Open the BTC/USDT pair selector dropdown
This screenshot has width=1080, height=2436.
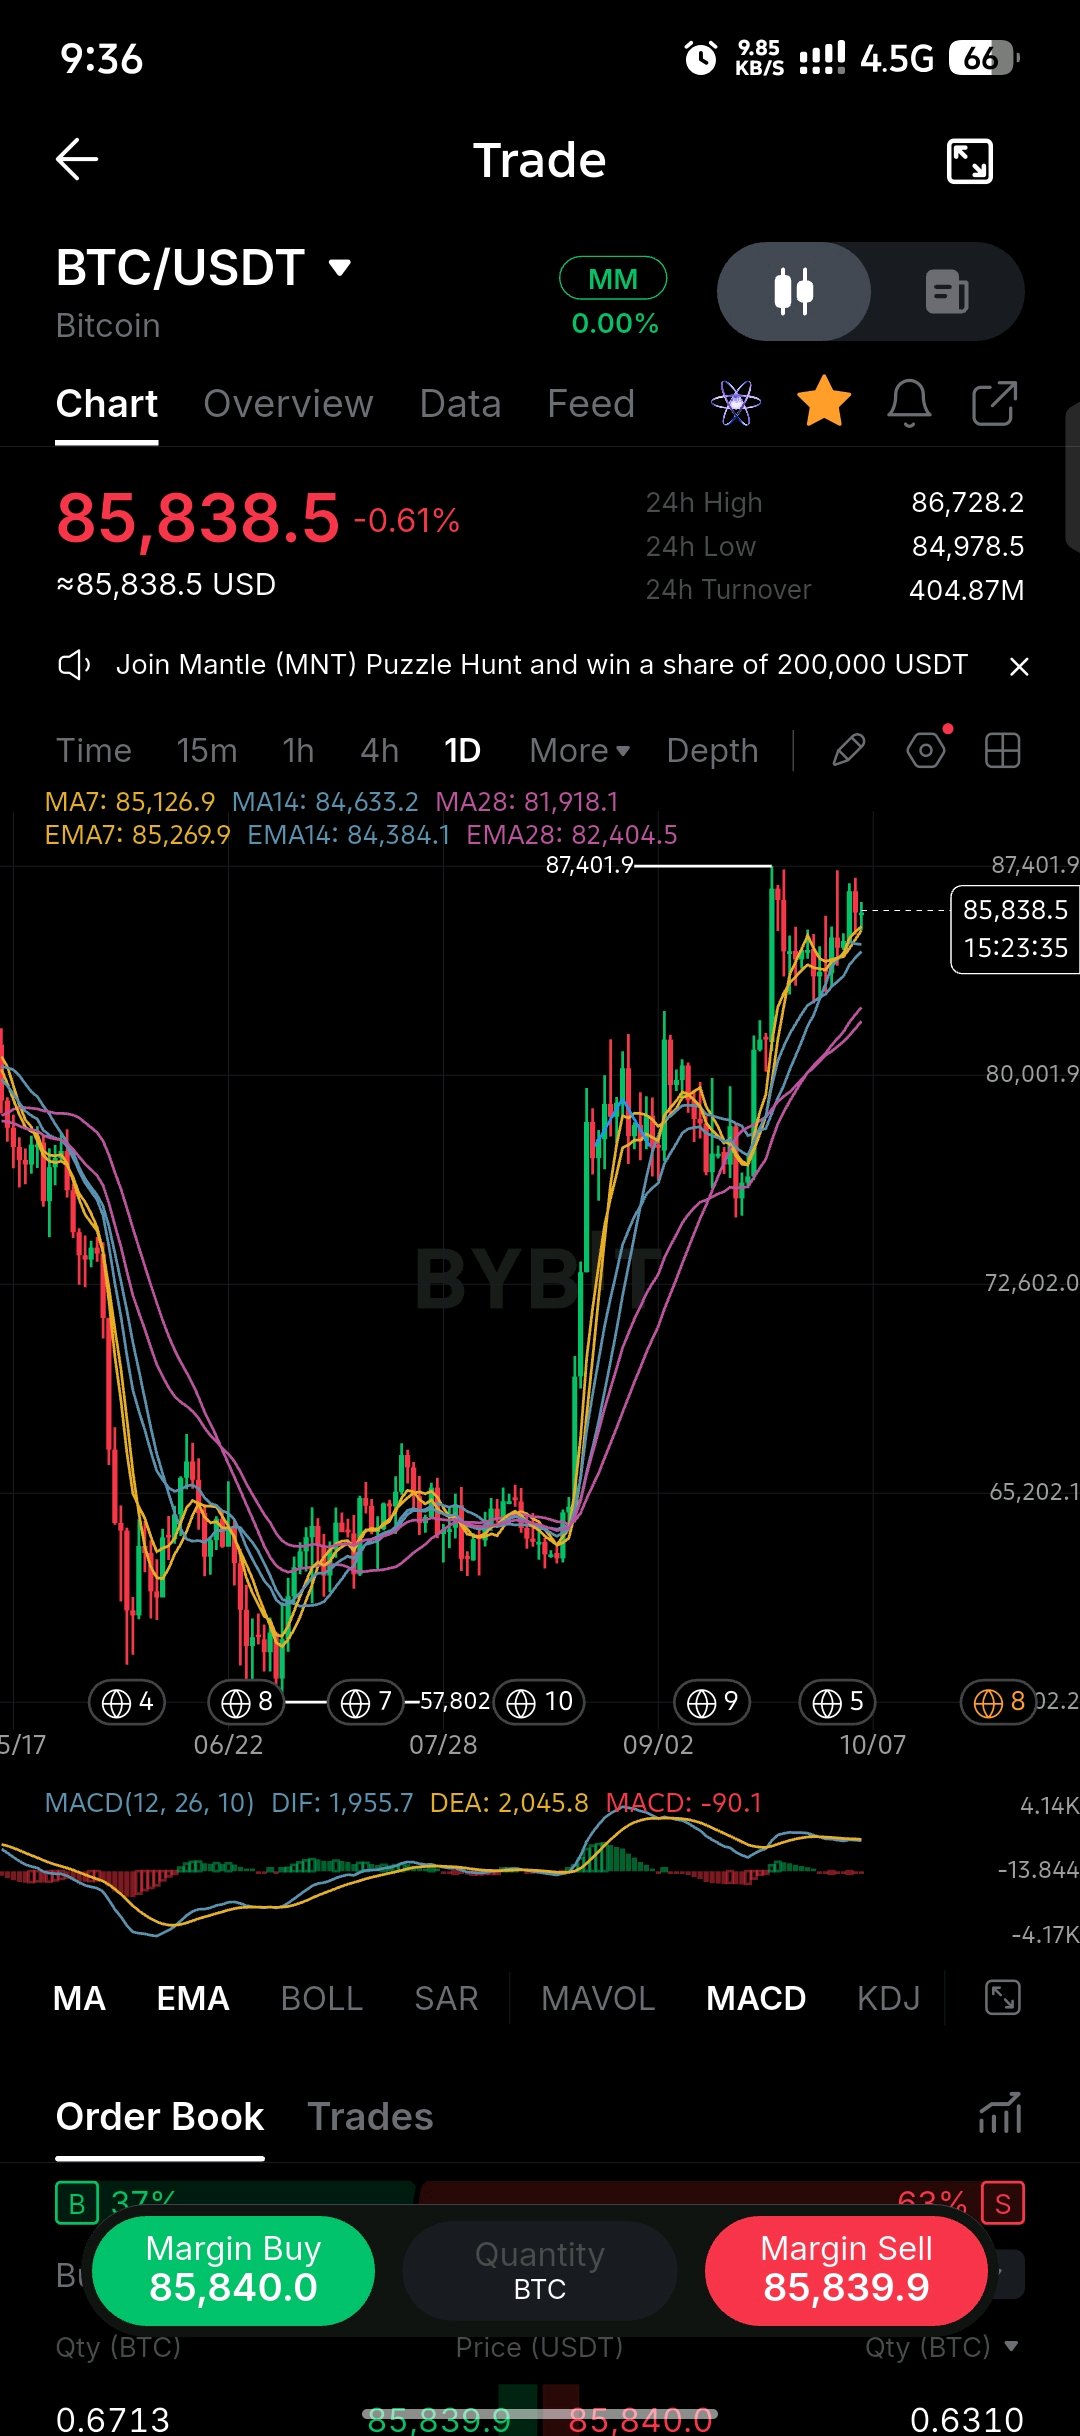204,268
